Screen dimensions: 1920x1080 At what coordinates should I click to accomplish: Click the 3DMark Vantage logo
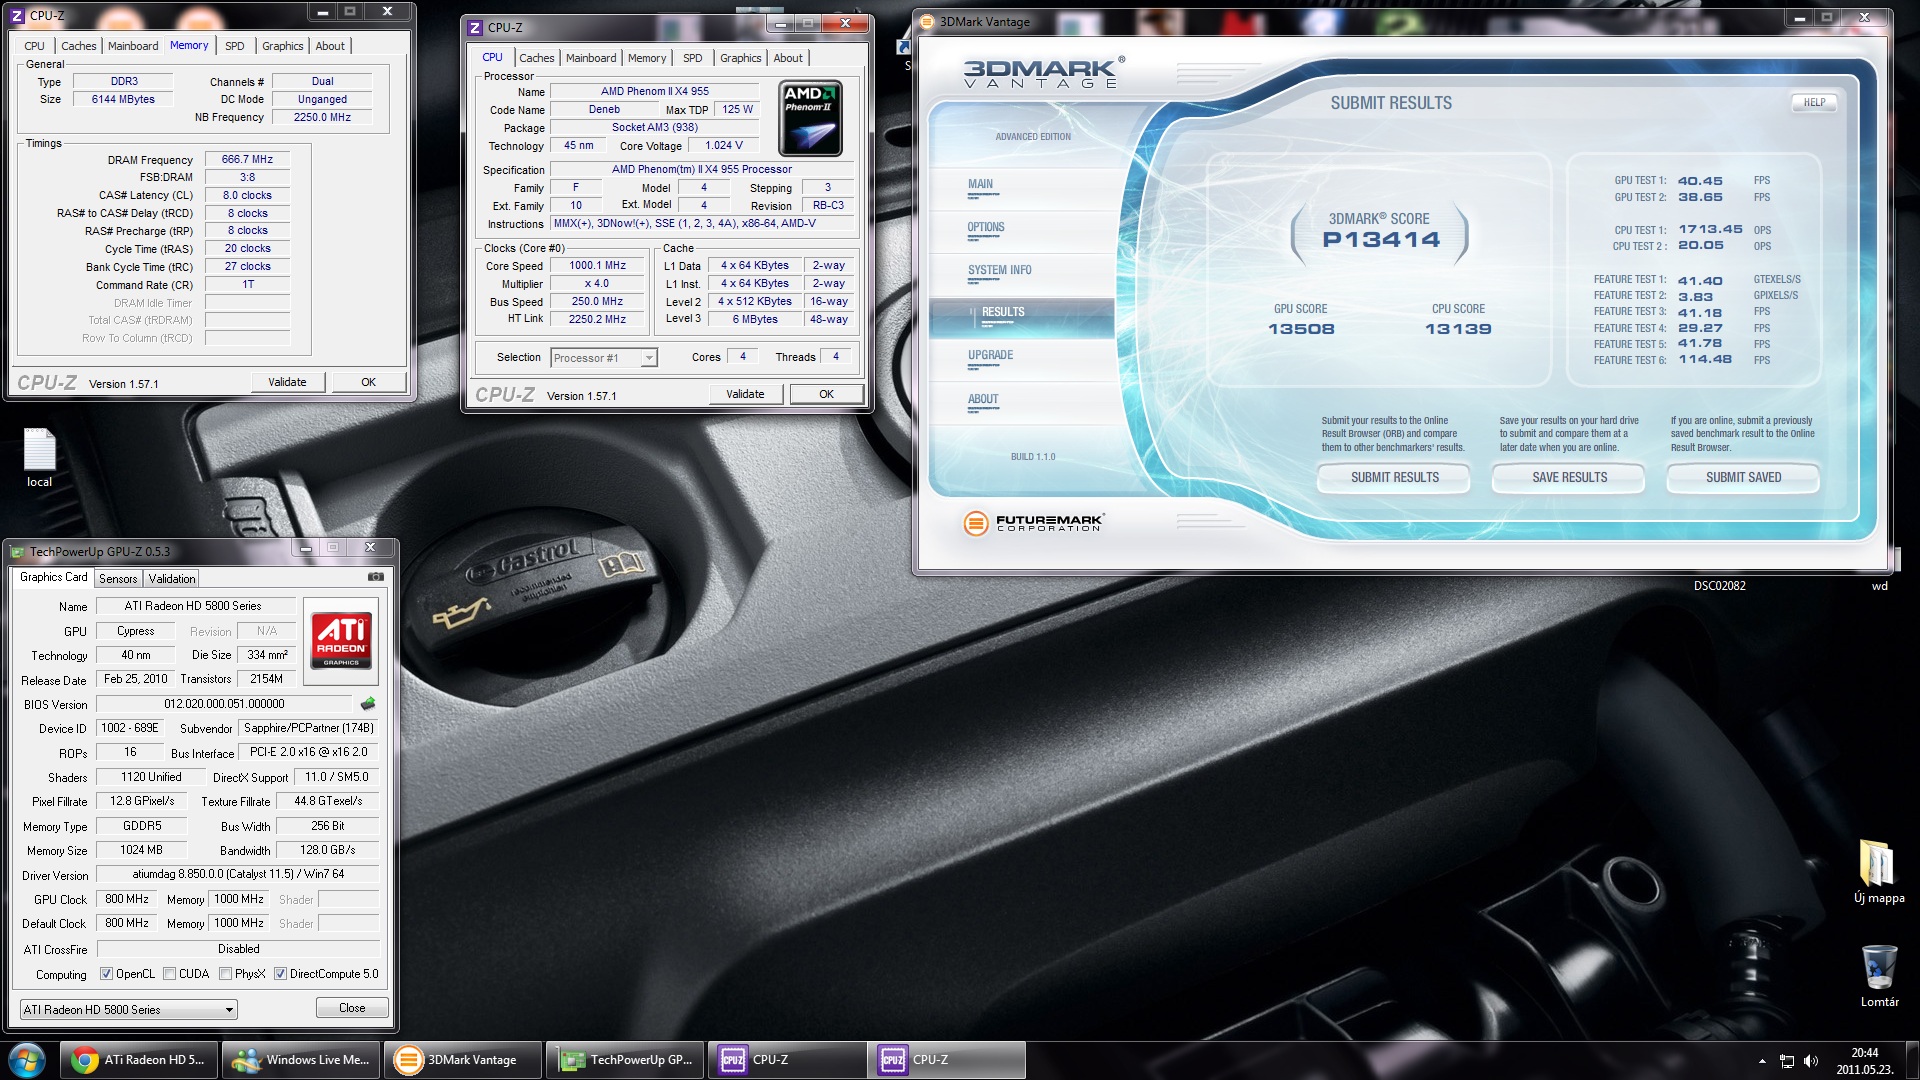(1044, 73)
